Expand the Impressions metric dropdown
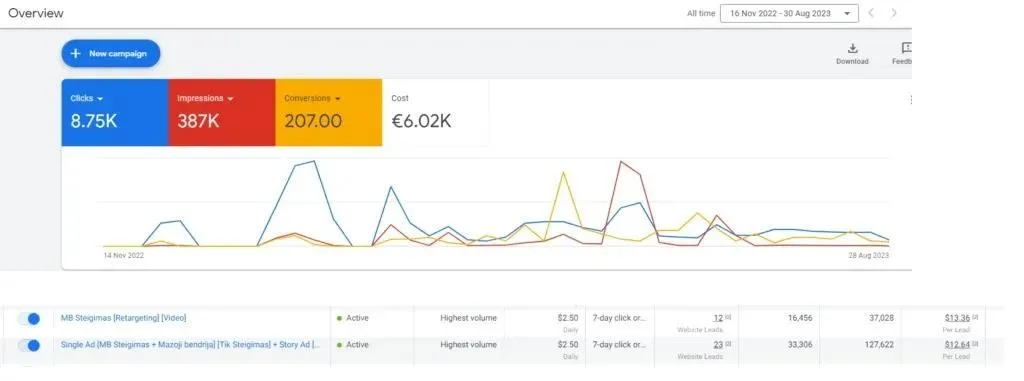This screenshot has width=1024, height=381. pos(230,99)
